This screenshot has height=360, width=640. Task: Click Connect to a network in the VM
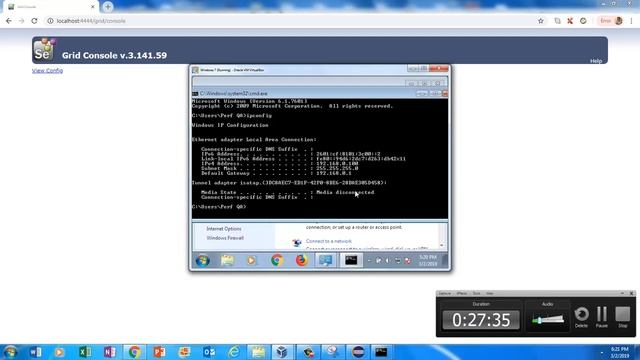point(329,241)
